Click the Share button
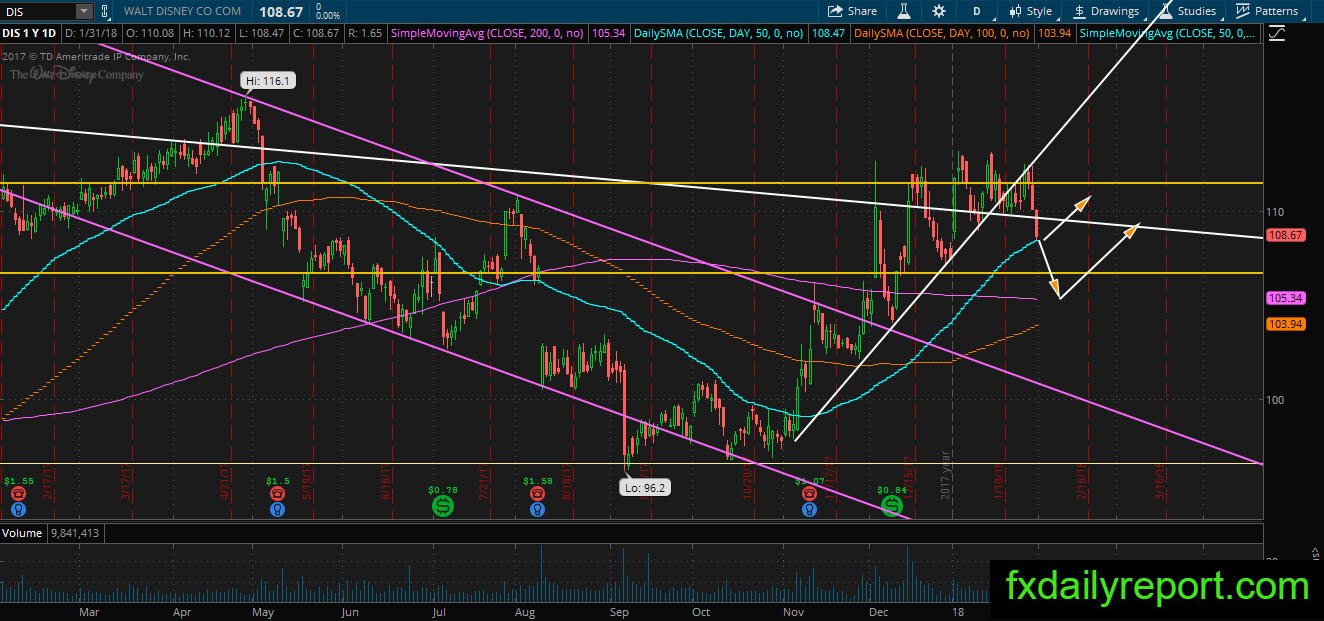Screen dimensions: 1324x621 point(852,11)
